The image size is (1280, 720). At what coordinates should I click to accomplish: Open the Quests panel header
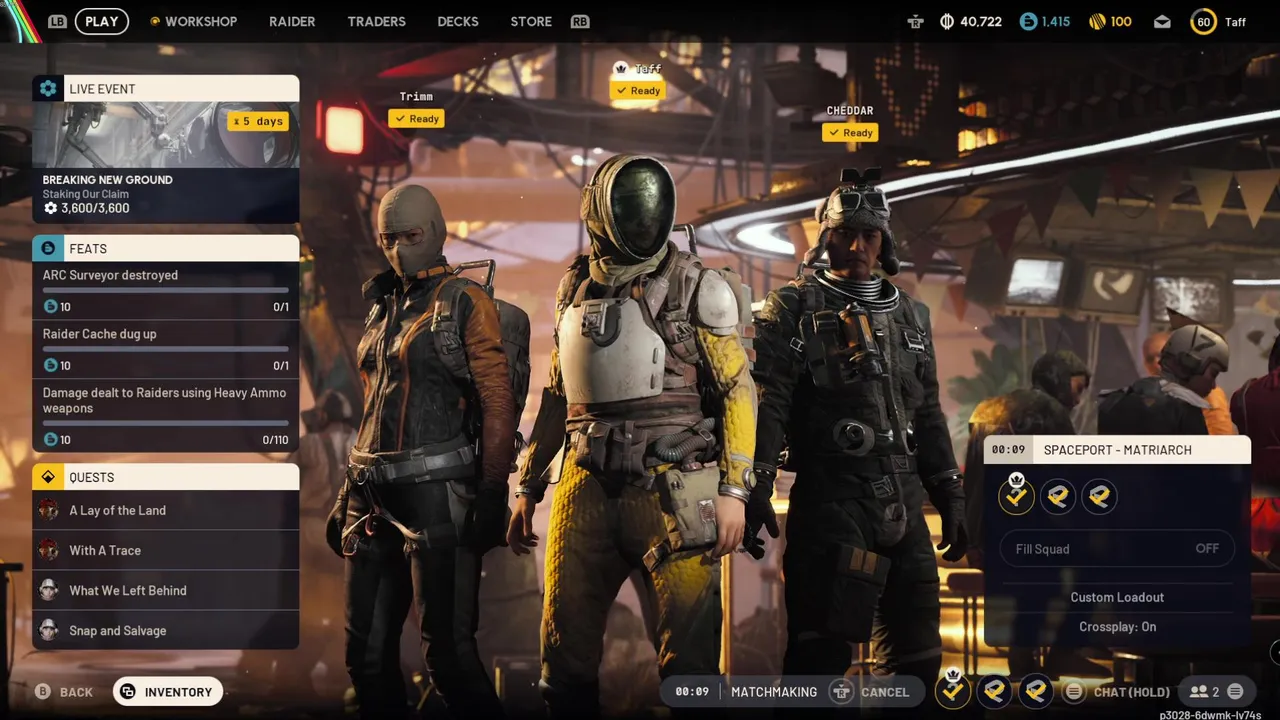coord(165,477)
